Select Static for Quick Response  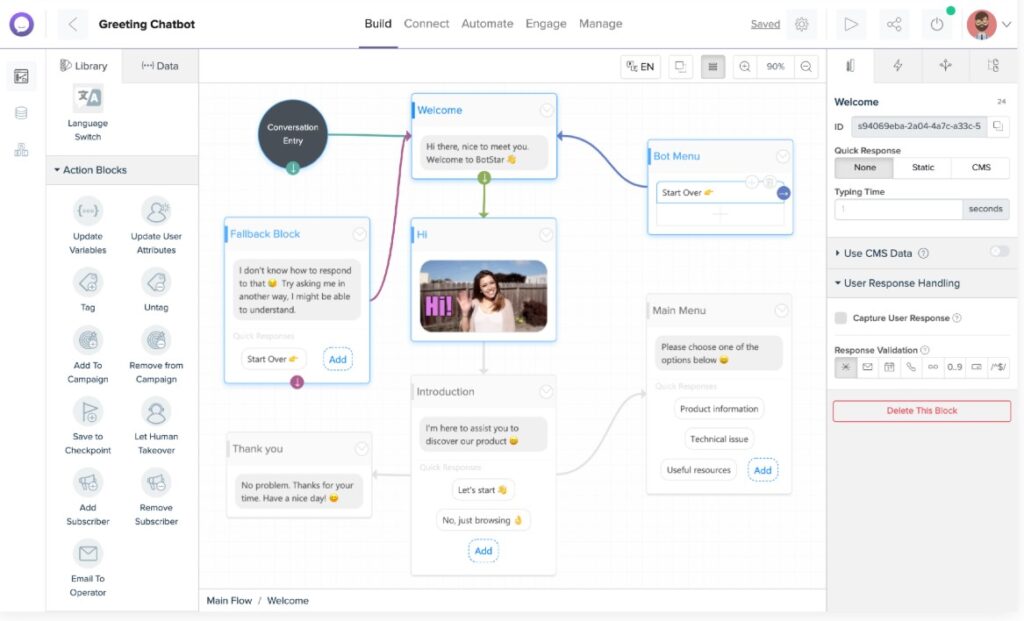tap(922, 168)
